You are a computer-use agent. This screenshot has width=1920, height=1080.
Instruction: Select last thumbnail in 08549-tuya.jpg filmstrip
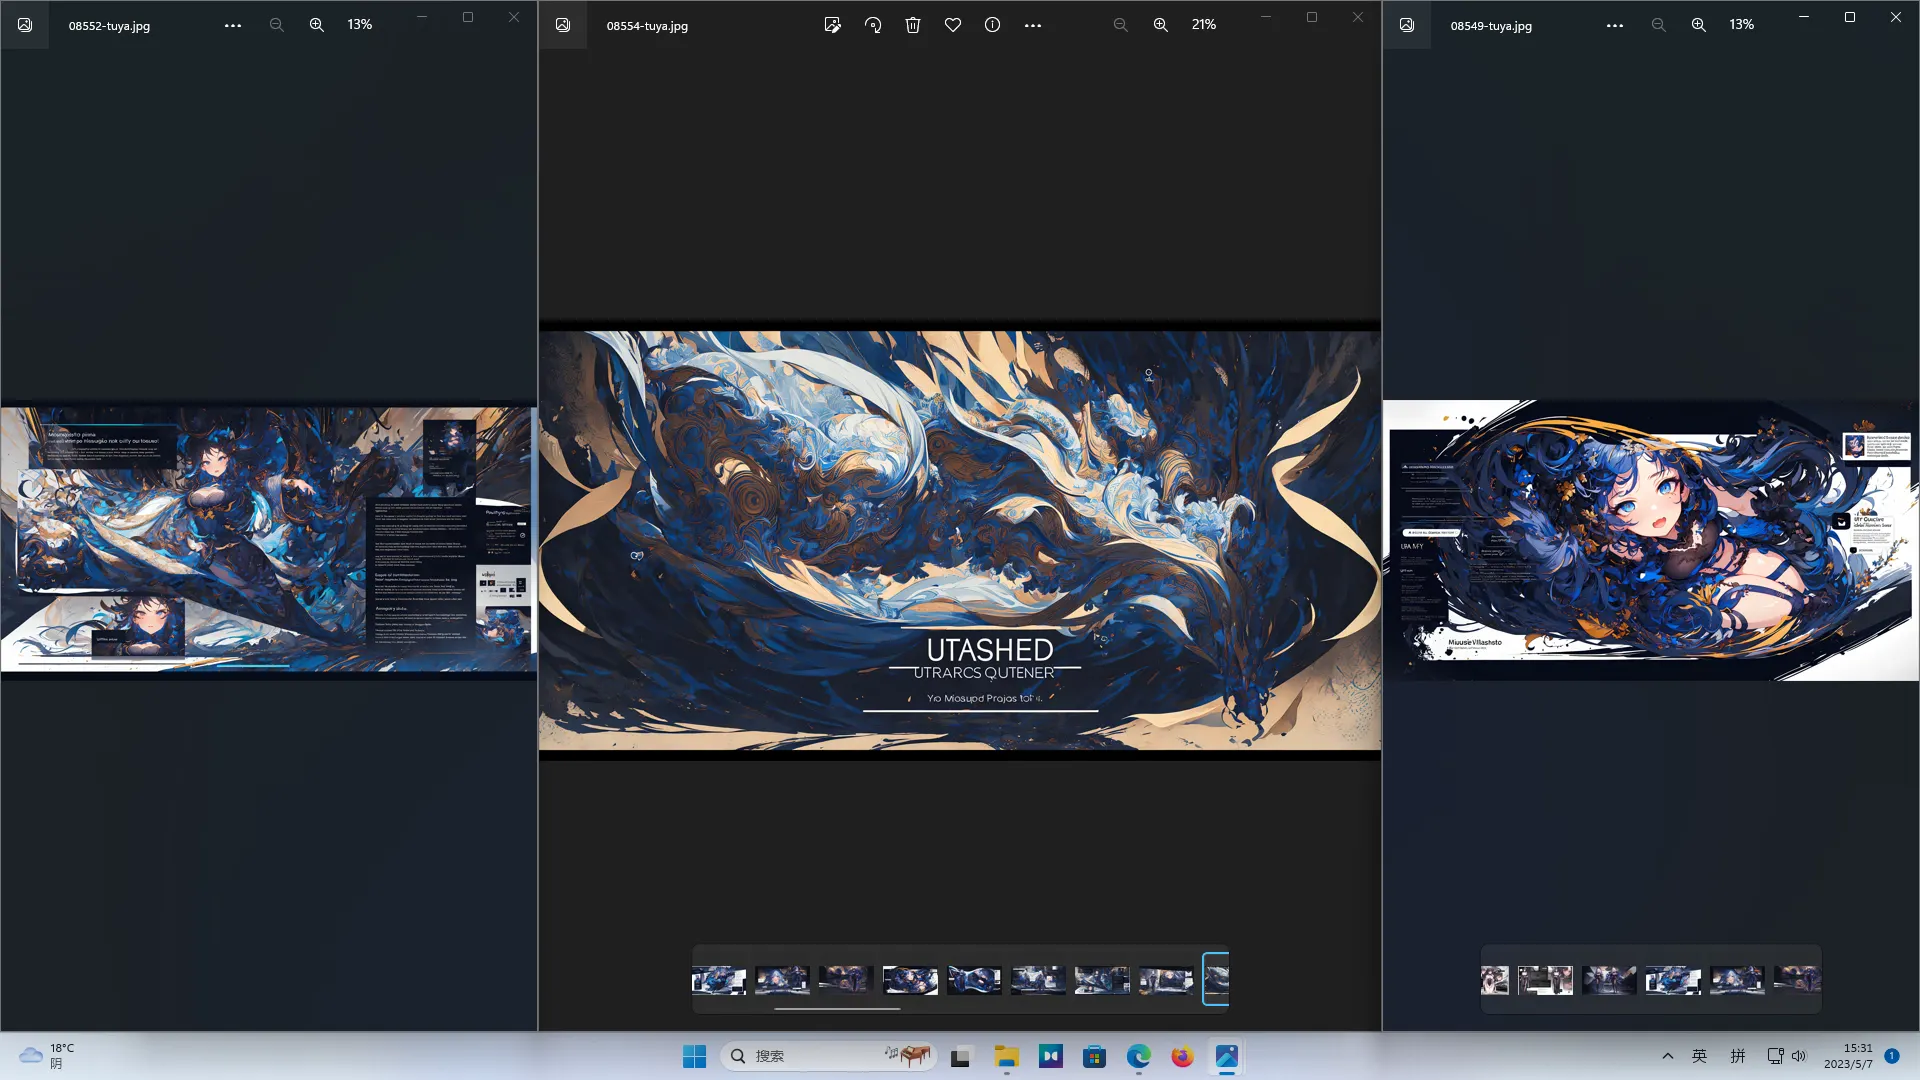click(1797, 980)
